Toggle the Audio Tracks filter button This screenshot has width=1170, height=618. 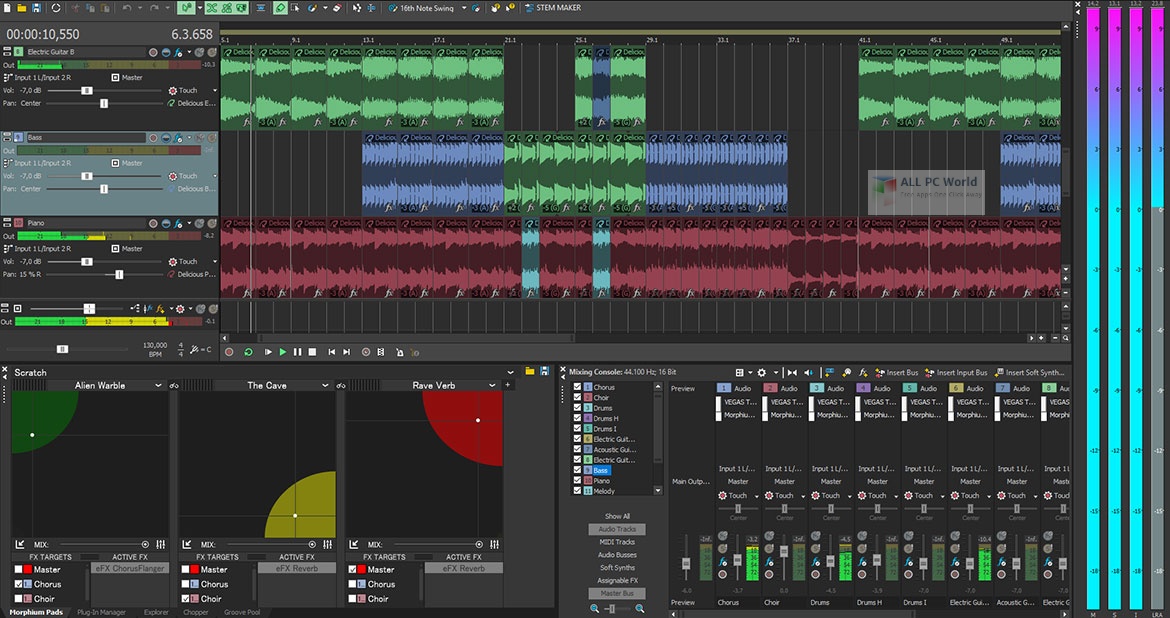617,529
